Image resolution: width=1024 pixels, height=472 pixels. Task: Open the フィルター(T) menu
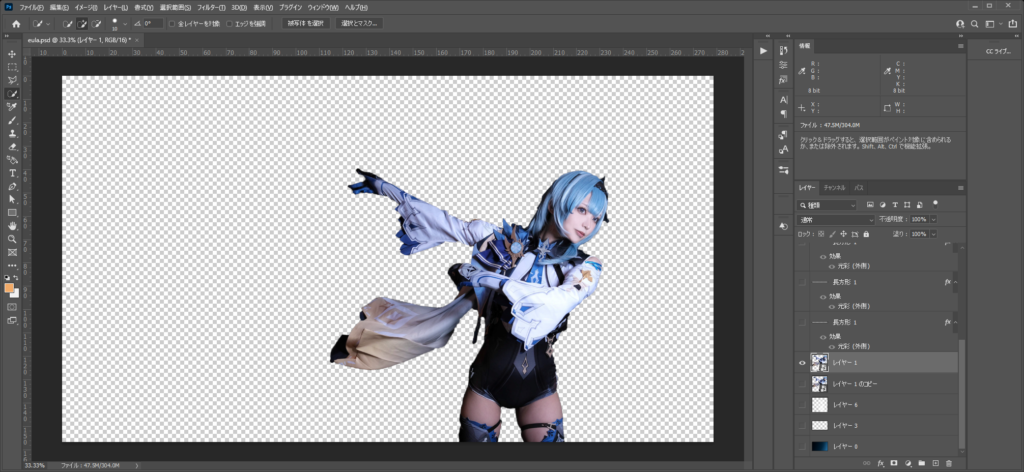click(209, 7)
